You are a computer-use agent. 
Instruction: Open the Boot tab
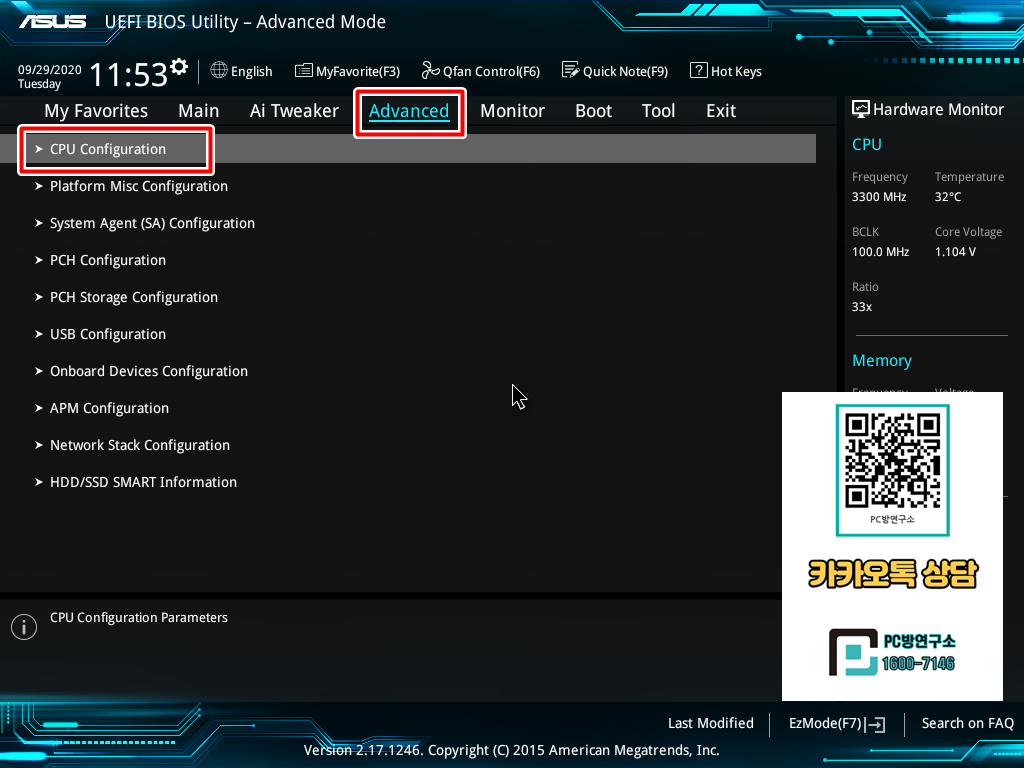click(x=594, y=111)
